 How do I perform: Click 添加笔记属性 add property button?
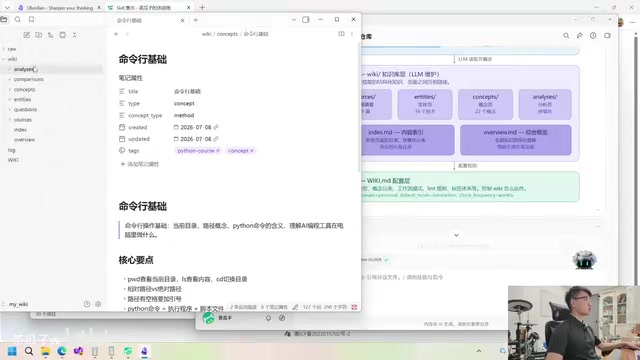pyautogui.click(x=140, y=164)
